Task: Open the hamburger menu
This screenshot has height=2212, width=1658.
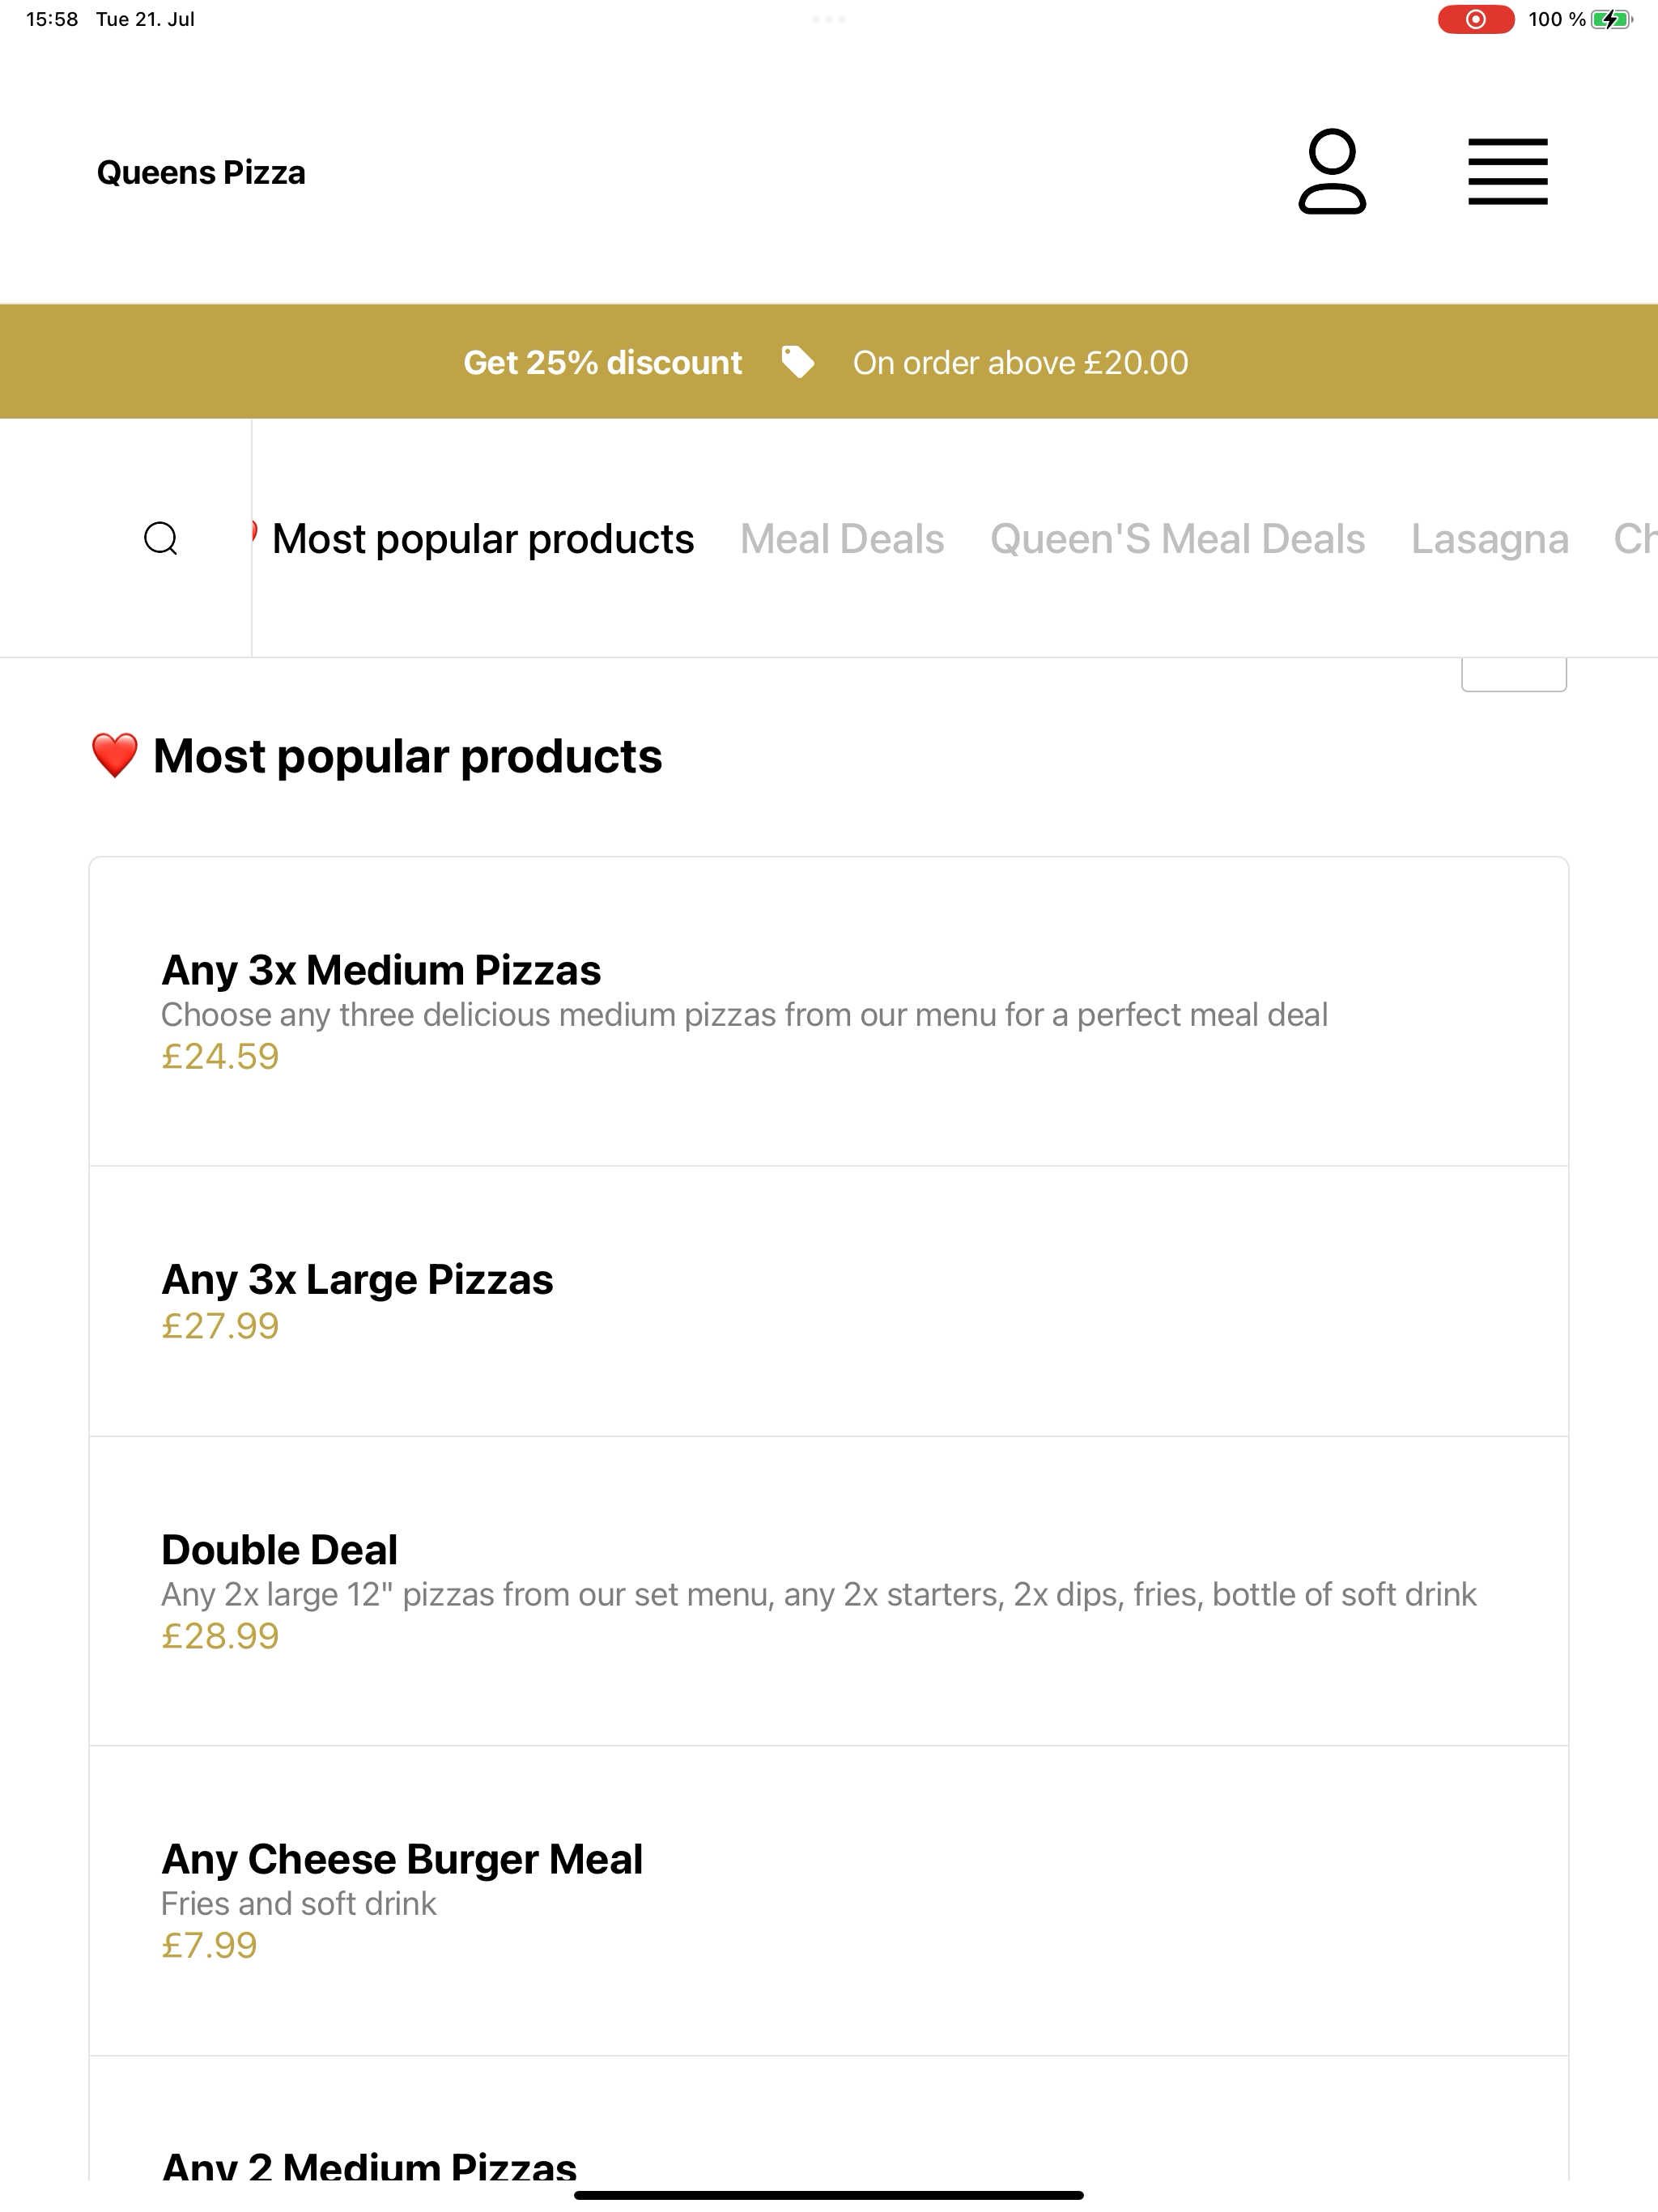Action: (x=1507, y=172)
